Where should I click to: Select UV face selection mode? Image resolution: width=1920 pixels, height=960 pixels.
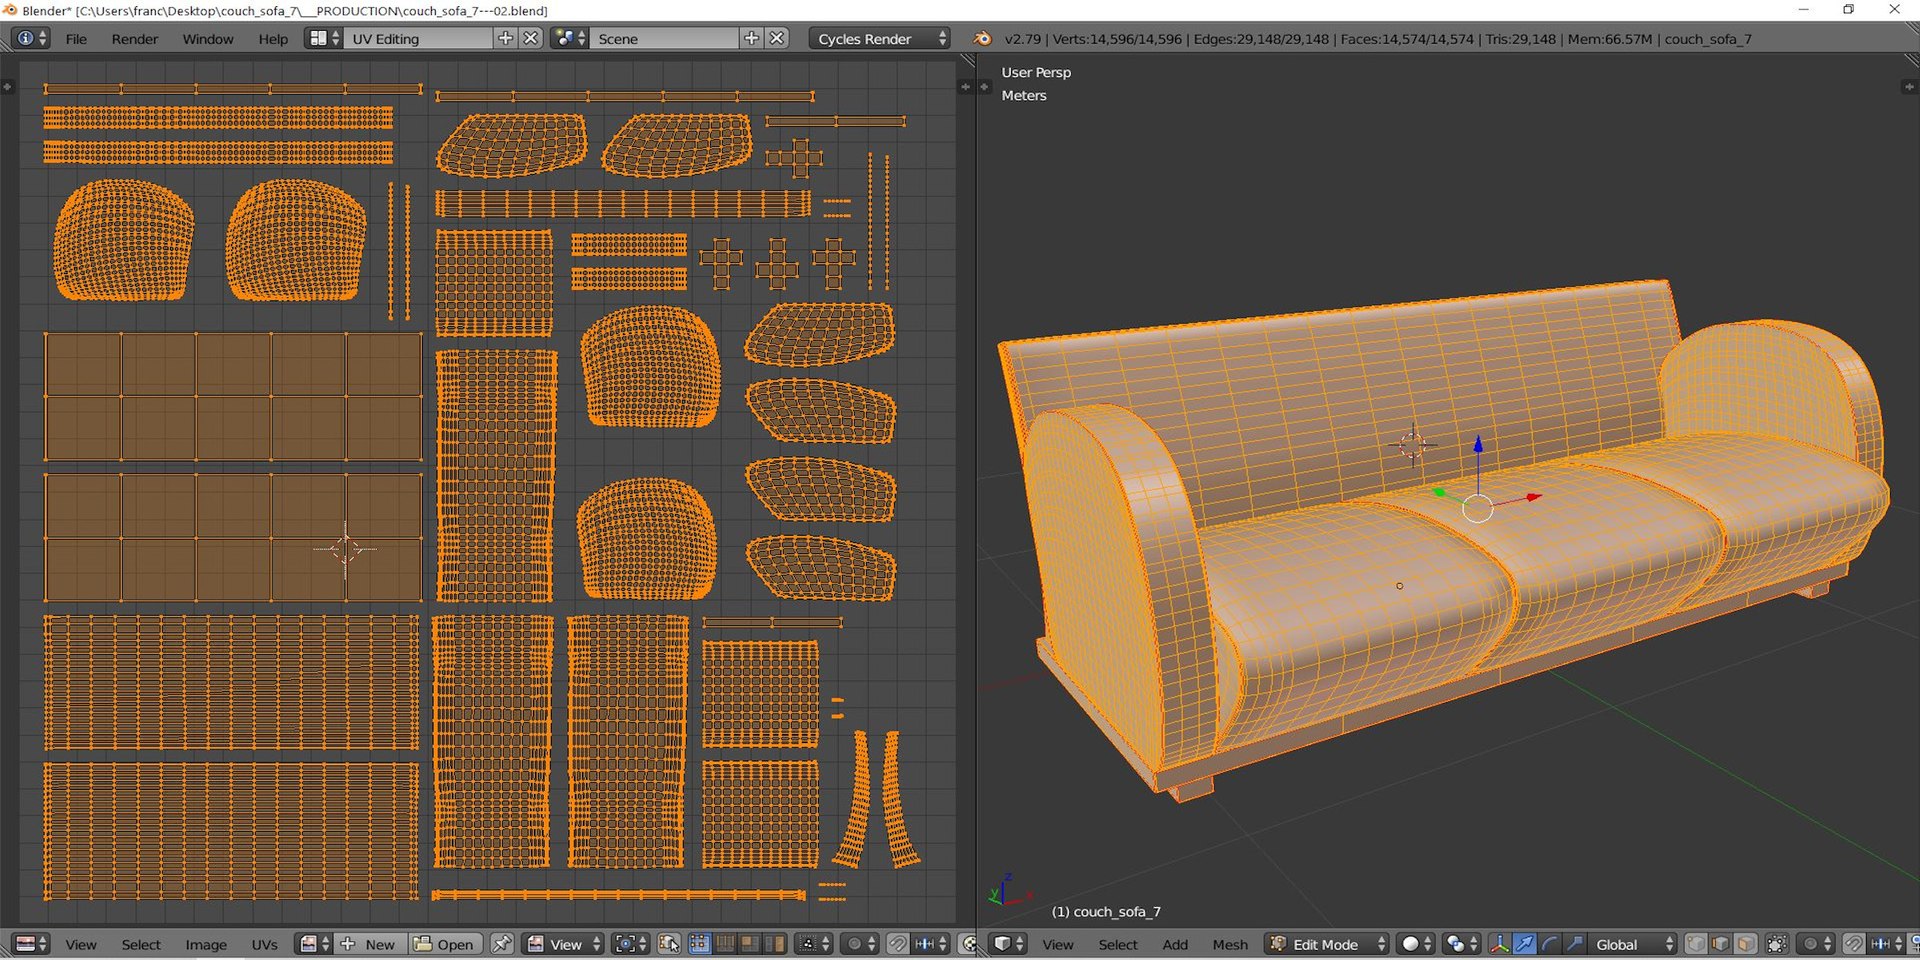point(749,944)
